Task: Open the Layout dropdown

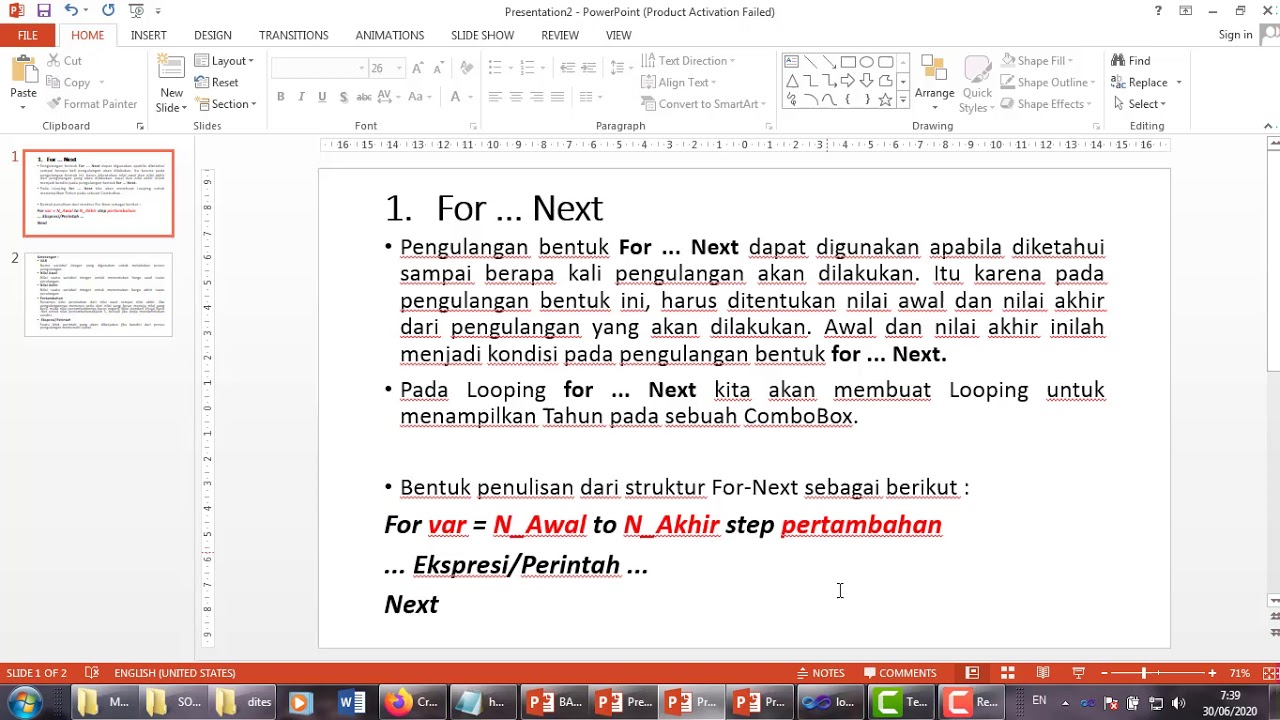Action: point(225,61)
